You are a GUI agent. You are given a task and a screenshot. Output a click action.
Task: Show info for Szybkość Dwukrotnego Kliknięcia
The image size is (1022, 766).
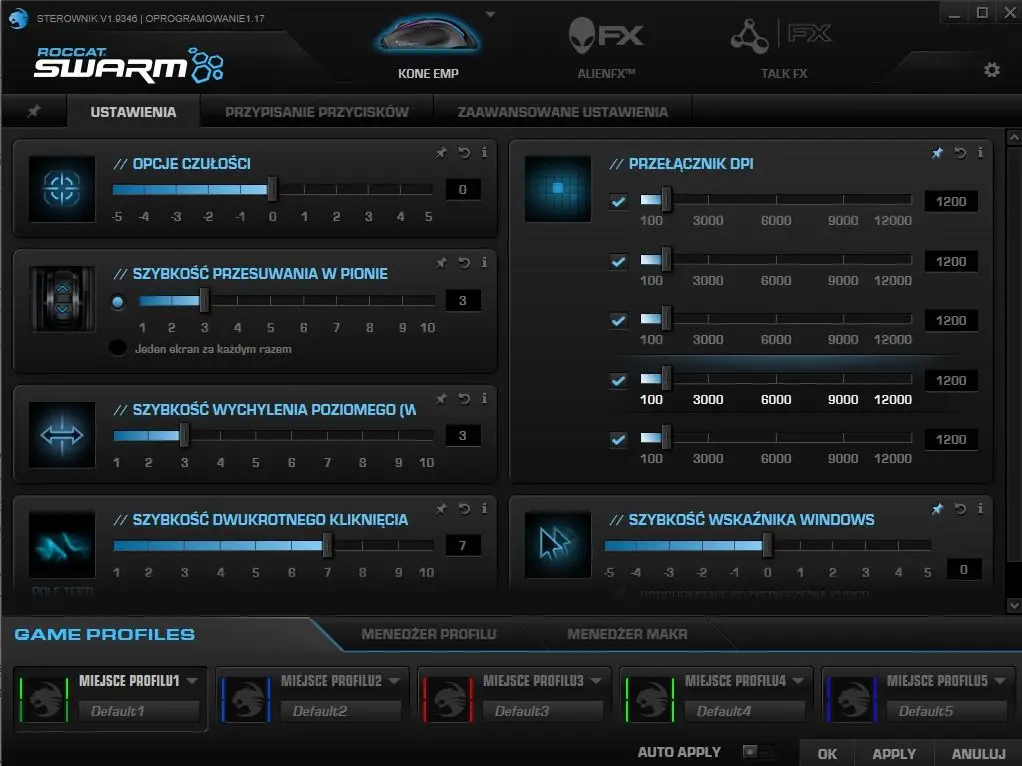pyautogui.click(x=485, y=509)
